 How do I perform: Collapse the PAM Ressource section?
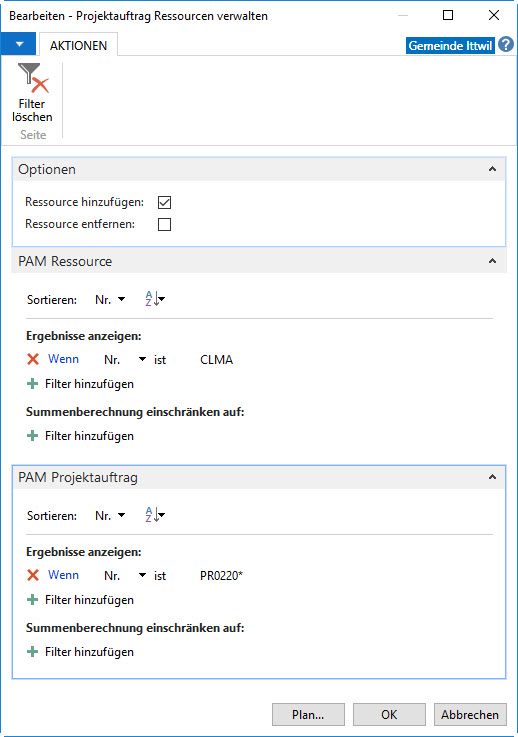[x=492, y=261]
